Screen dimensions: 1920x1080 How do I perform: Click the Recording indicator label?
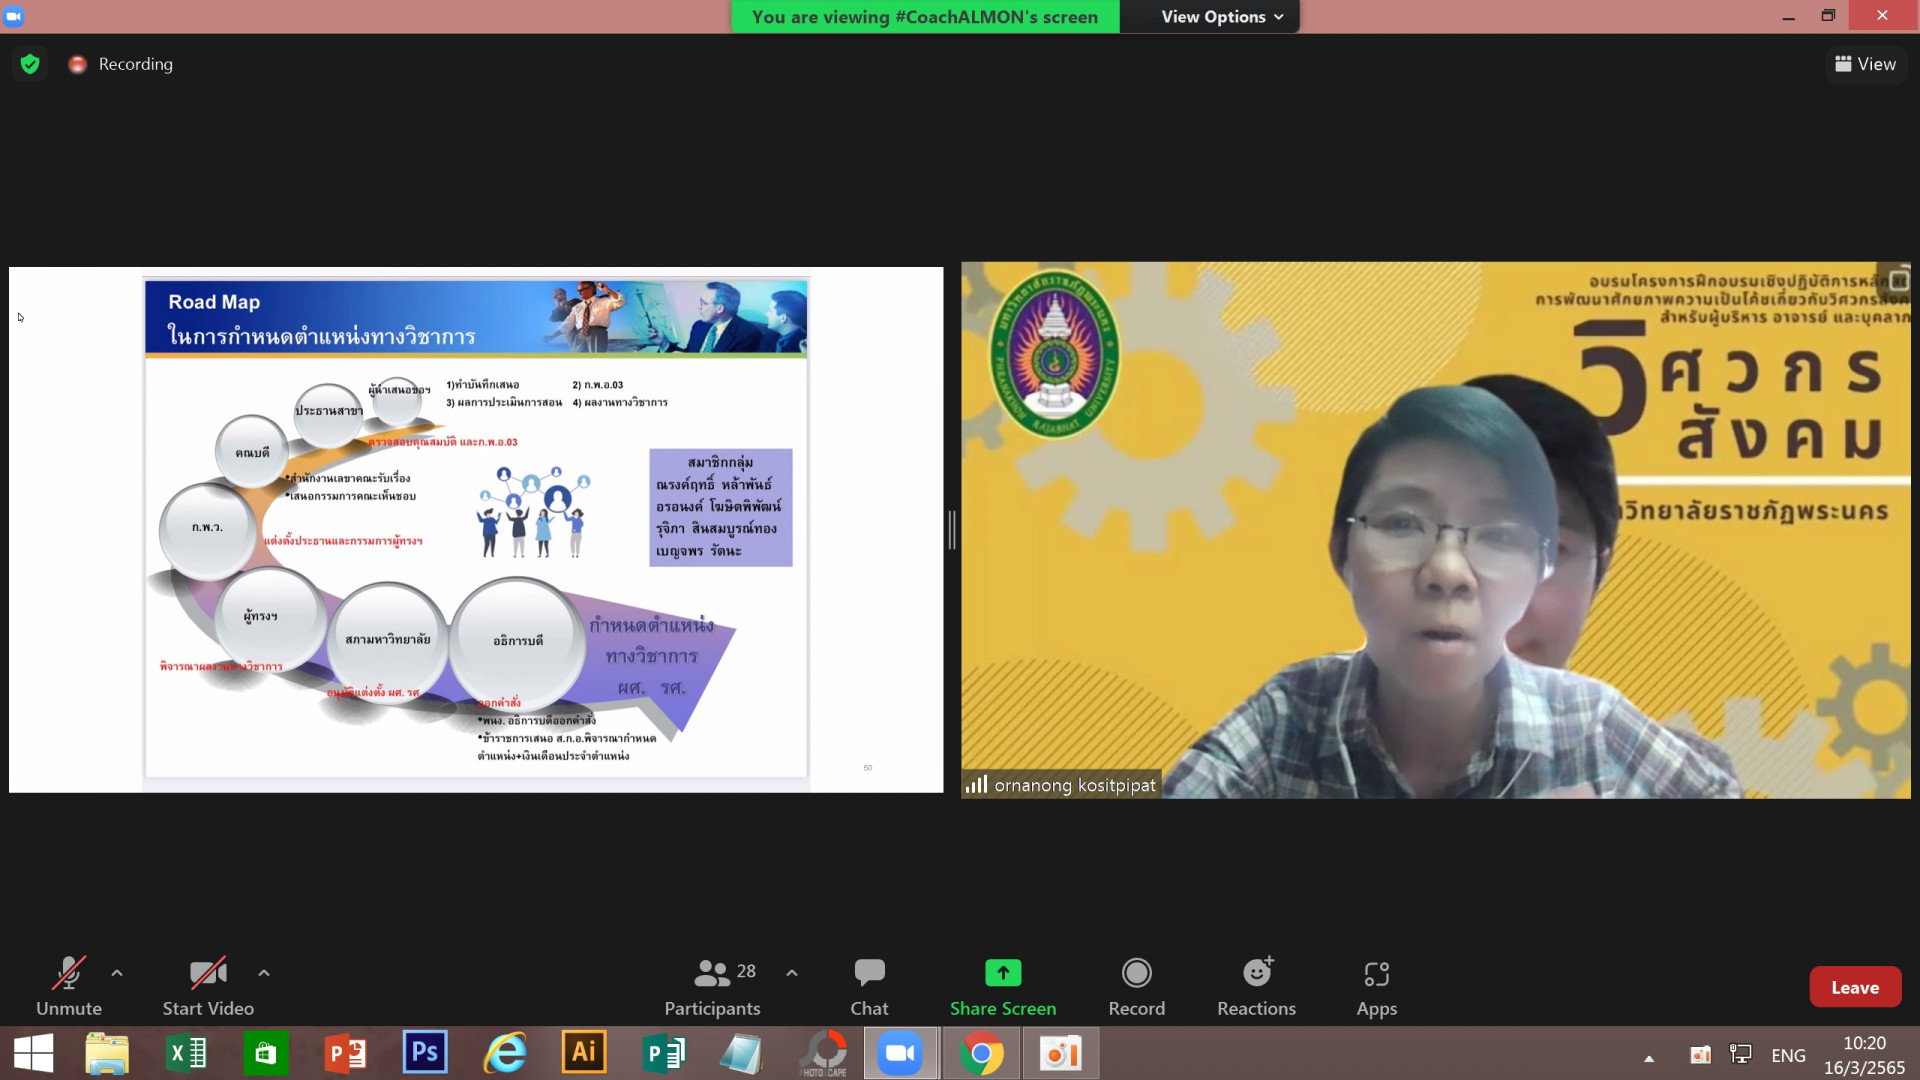pos(135,64)
